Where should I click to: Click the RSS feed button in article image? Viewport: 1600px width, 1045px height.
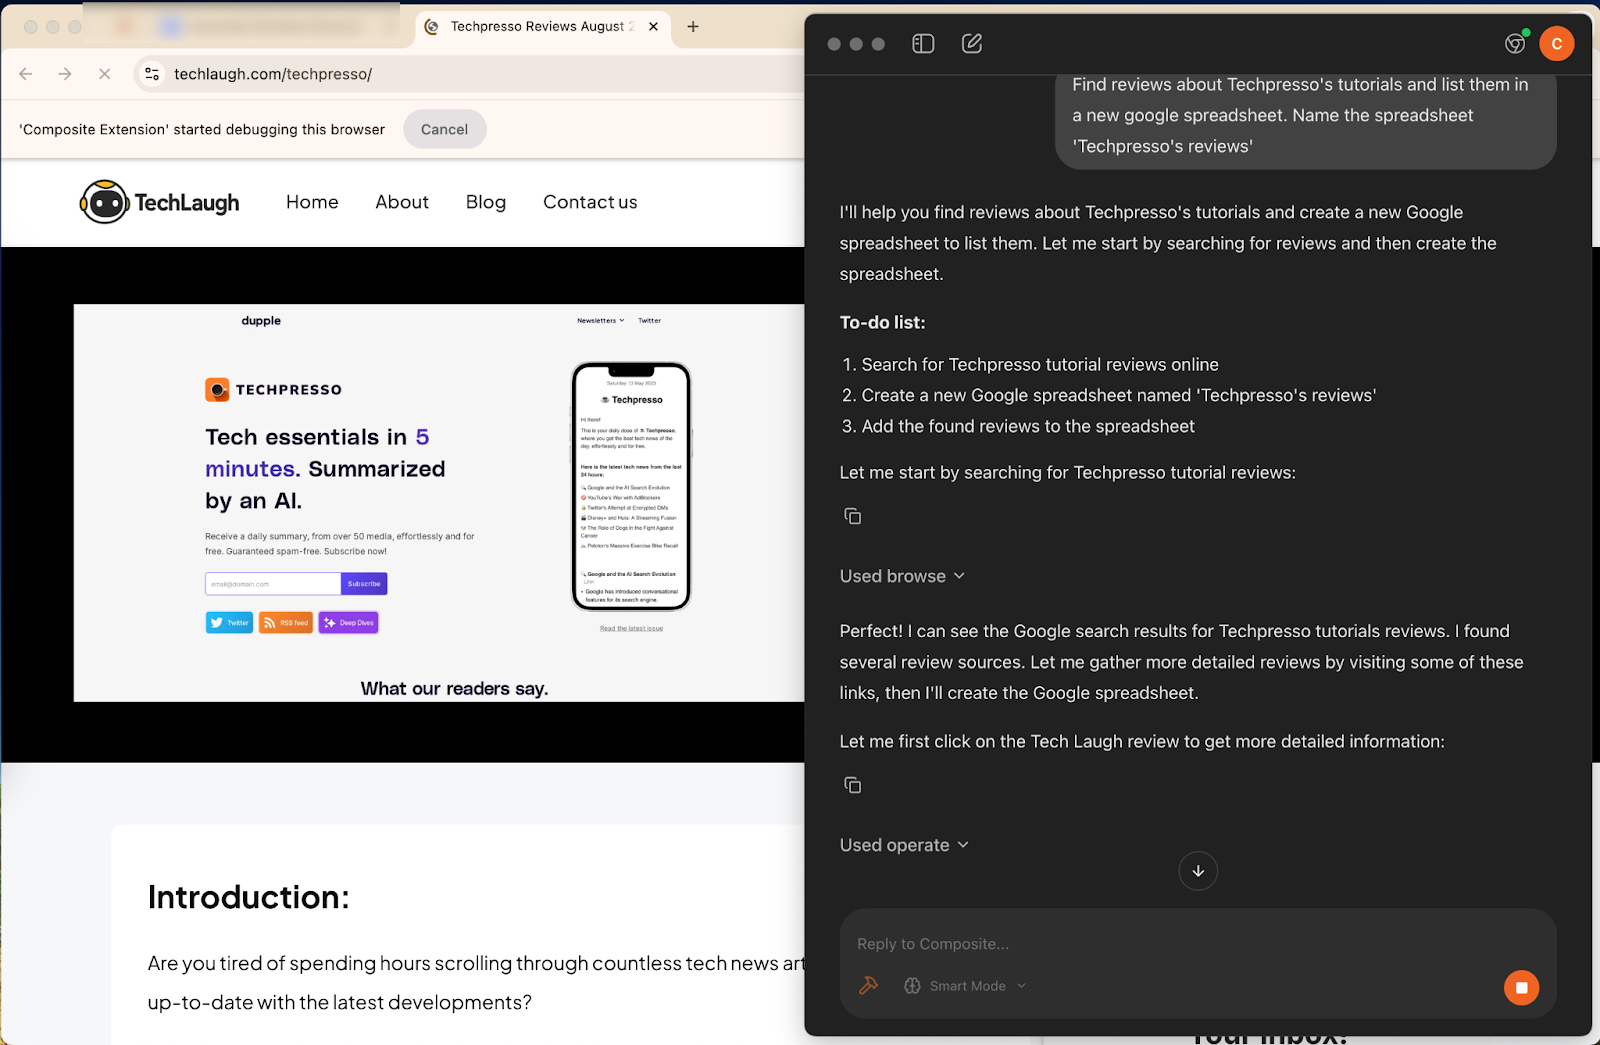click(286, 623)
